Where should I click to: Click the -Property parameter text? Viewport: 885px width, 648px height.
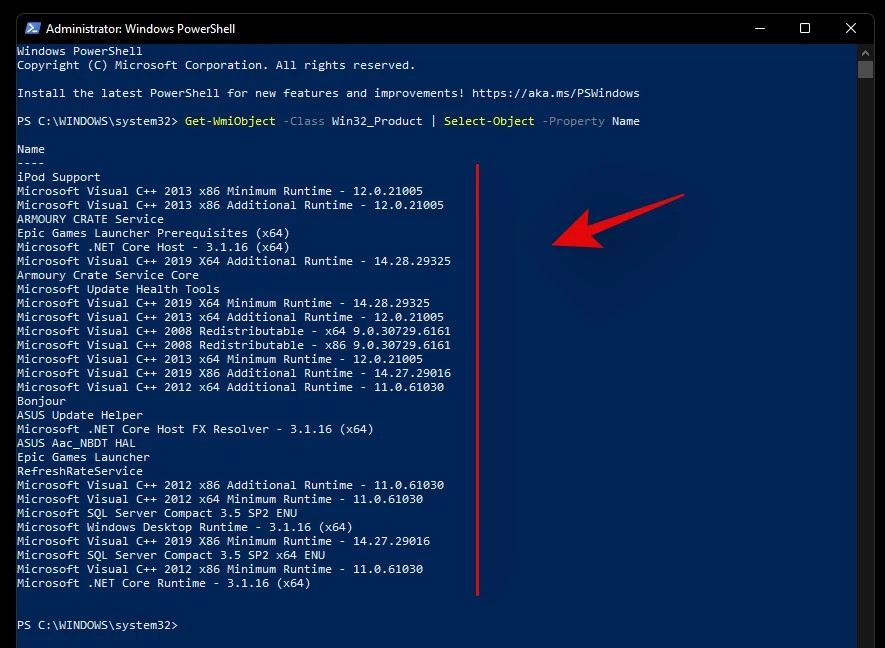pyautogui.click(x=573, y=121)
